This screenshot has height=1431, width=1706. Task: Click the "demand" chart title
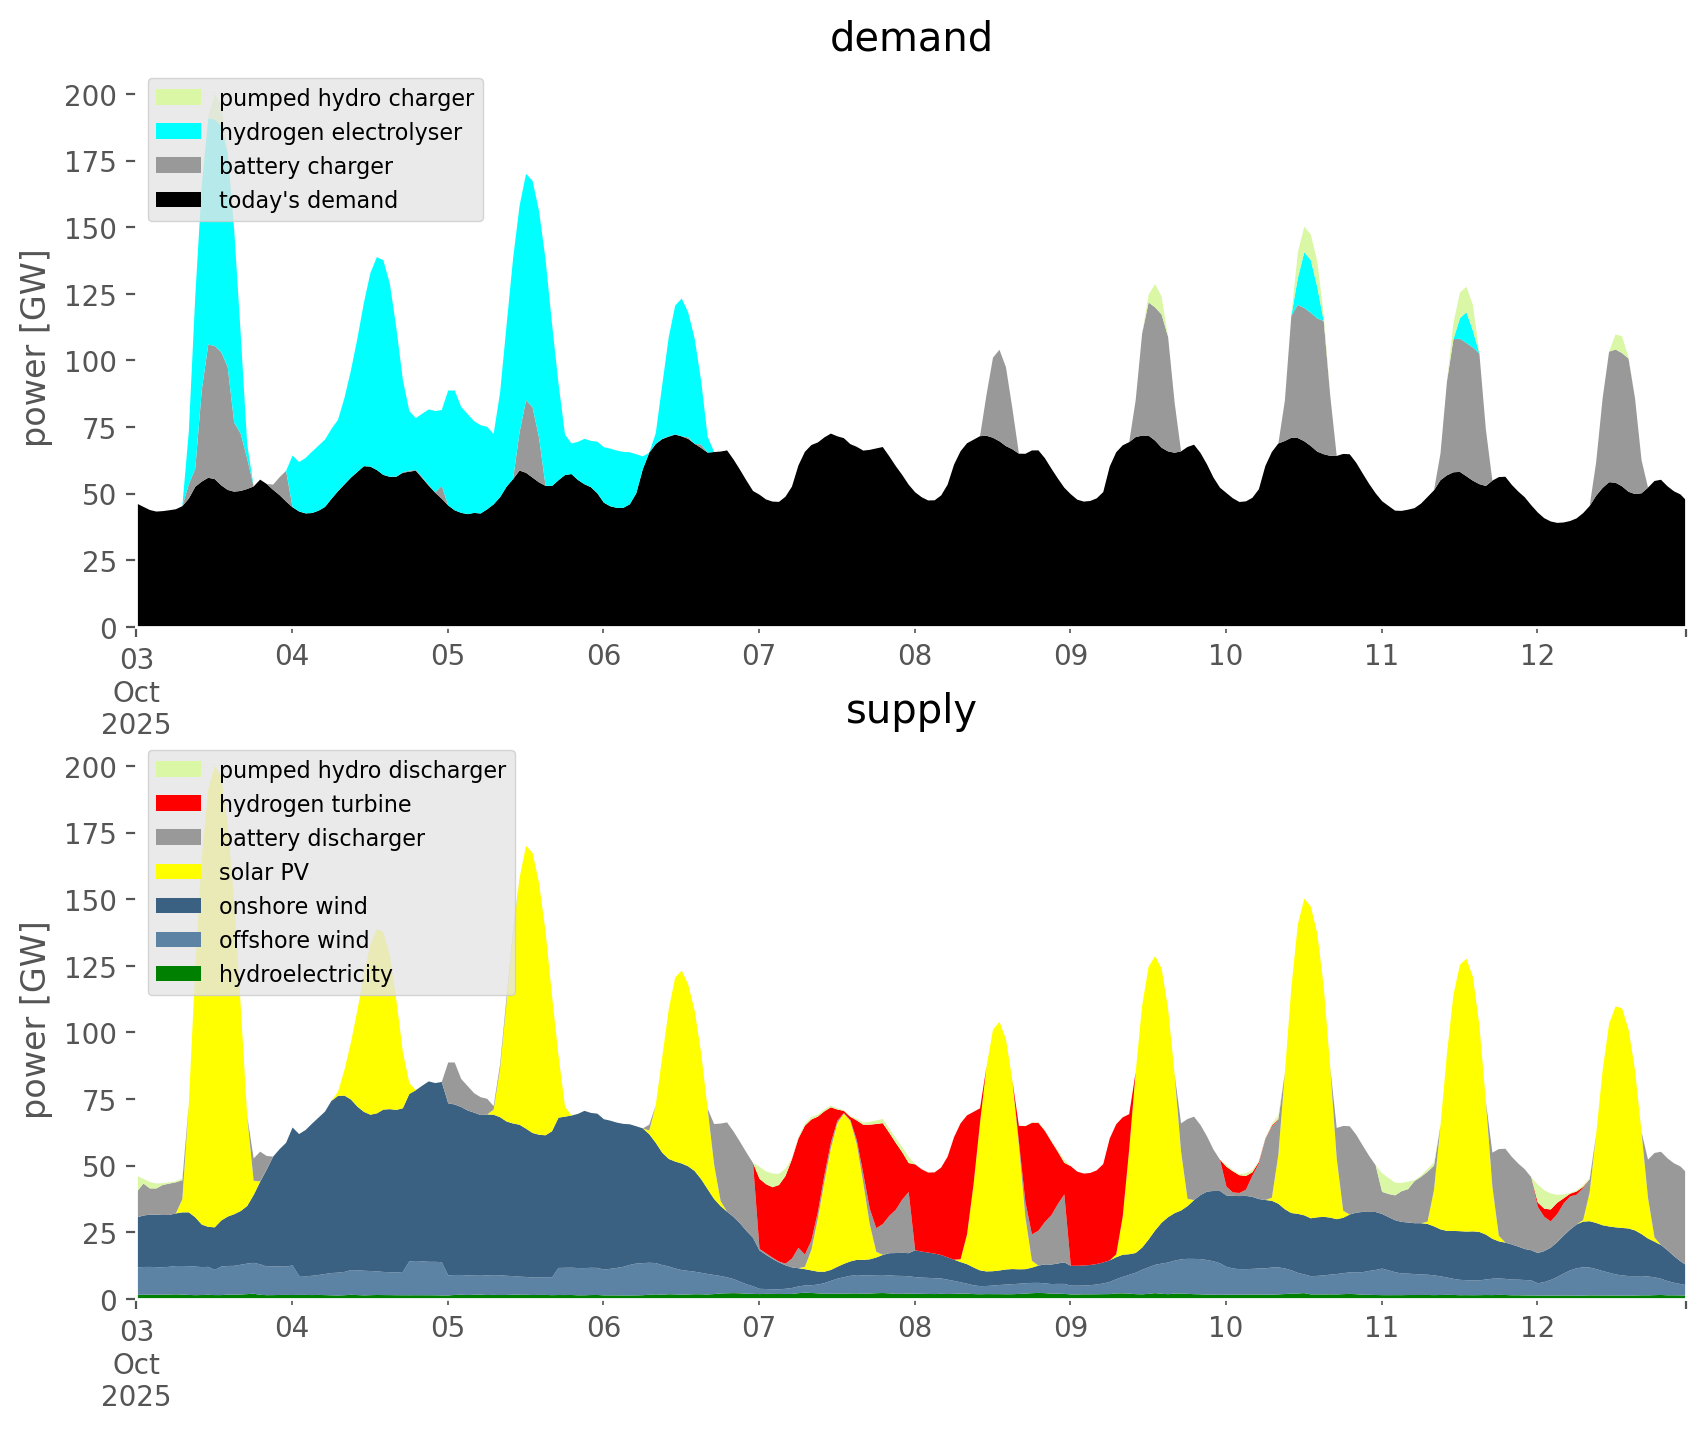(910, 38)
